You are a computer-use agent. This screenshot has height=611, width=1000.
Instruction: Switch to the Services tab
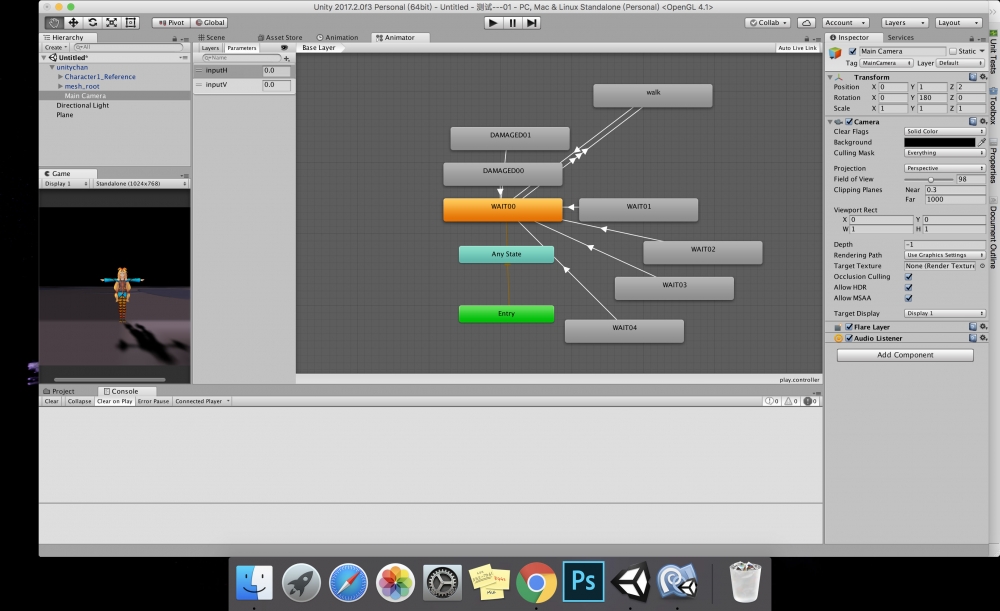point(900,38)
